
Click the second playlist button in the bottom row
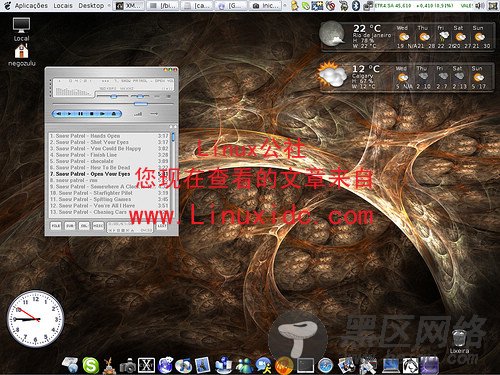(x=70, y=226)
